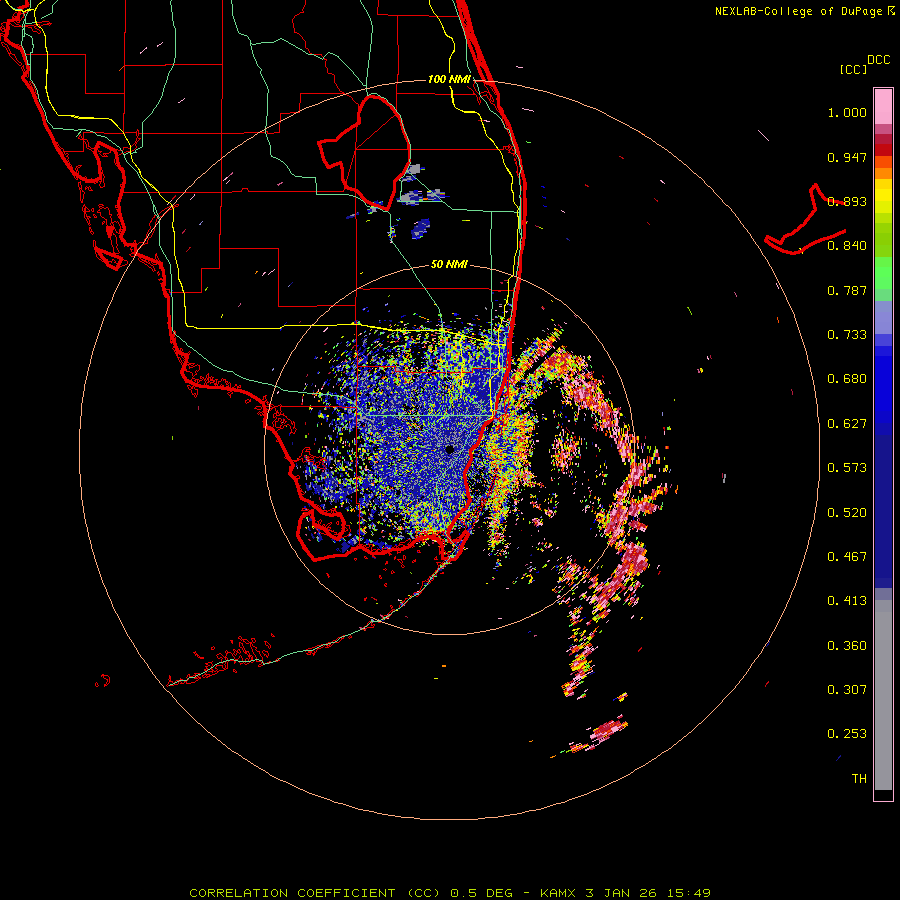Select the 0.360 scale value
Screen dimensions: 900x900
pos(847,646)
